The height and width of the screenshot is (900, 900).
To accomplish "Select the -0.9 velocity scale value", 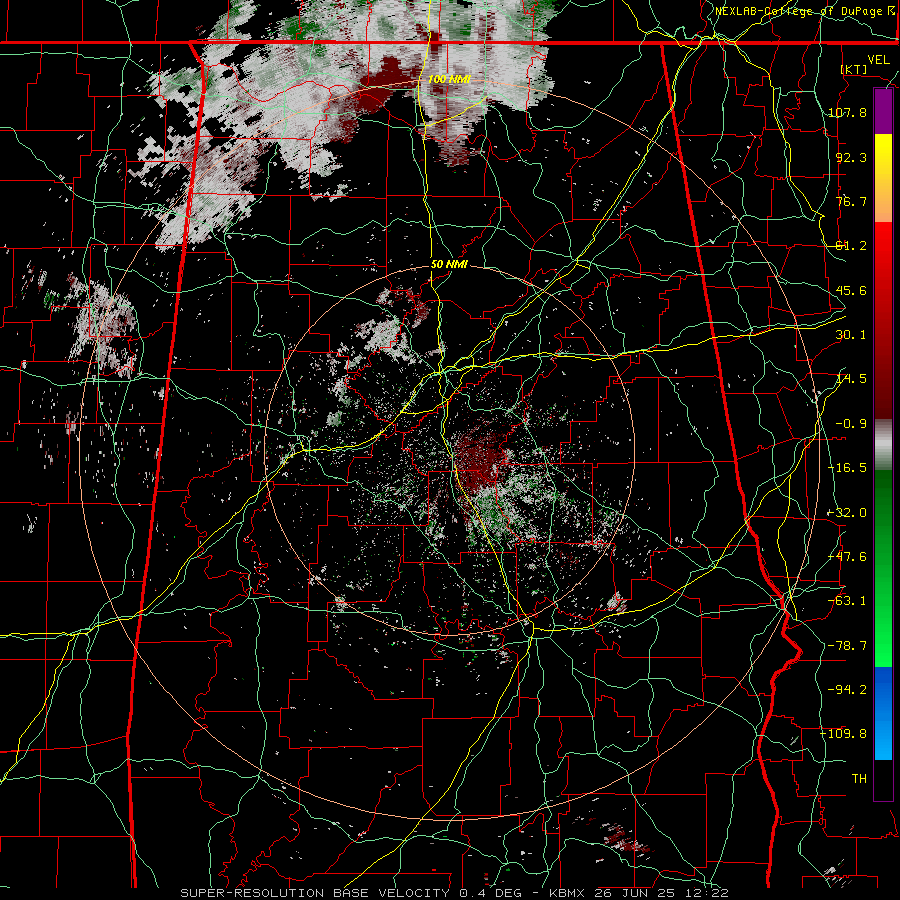I will tap(851, 424).
